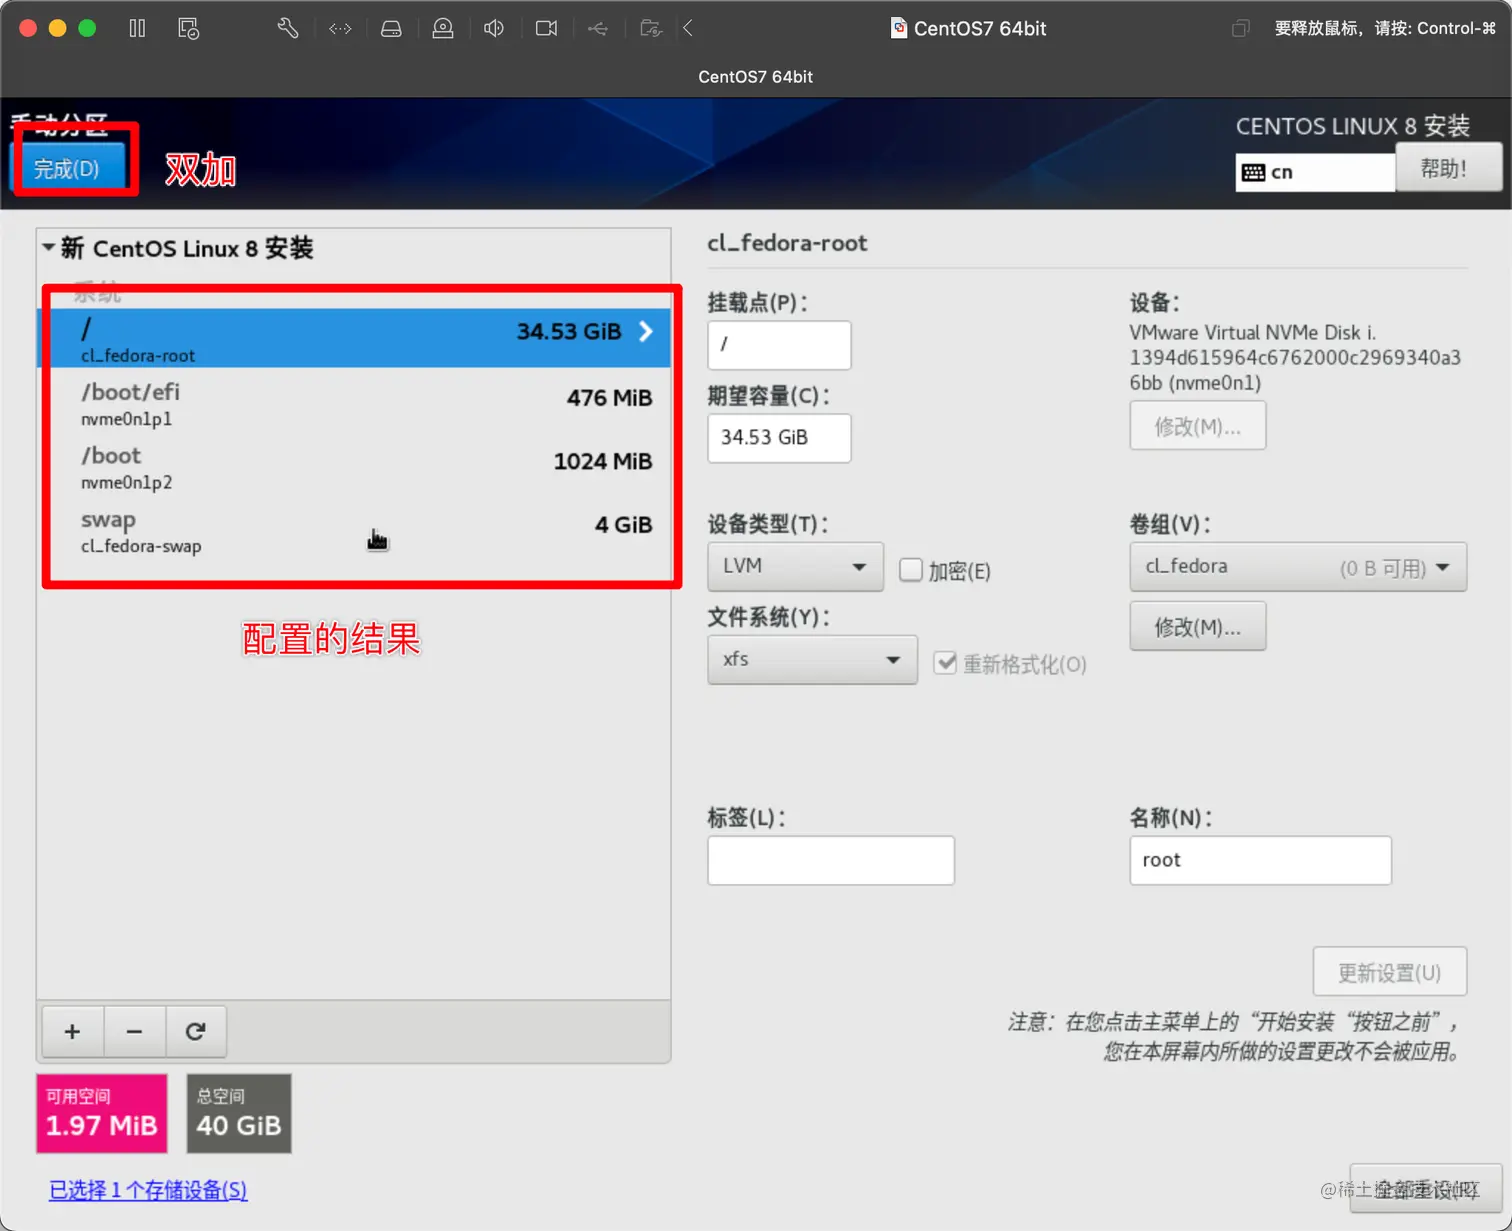Open the device type LVM dropdown

(x=795, y=566)
